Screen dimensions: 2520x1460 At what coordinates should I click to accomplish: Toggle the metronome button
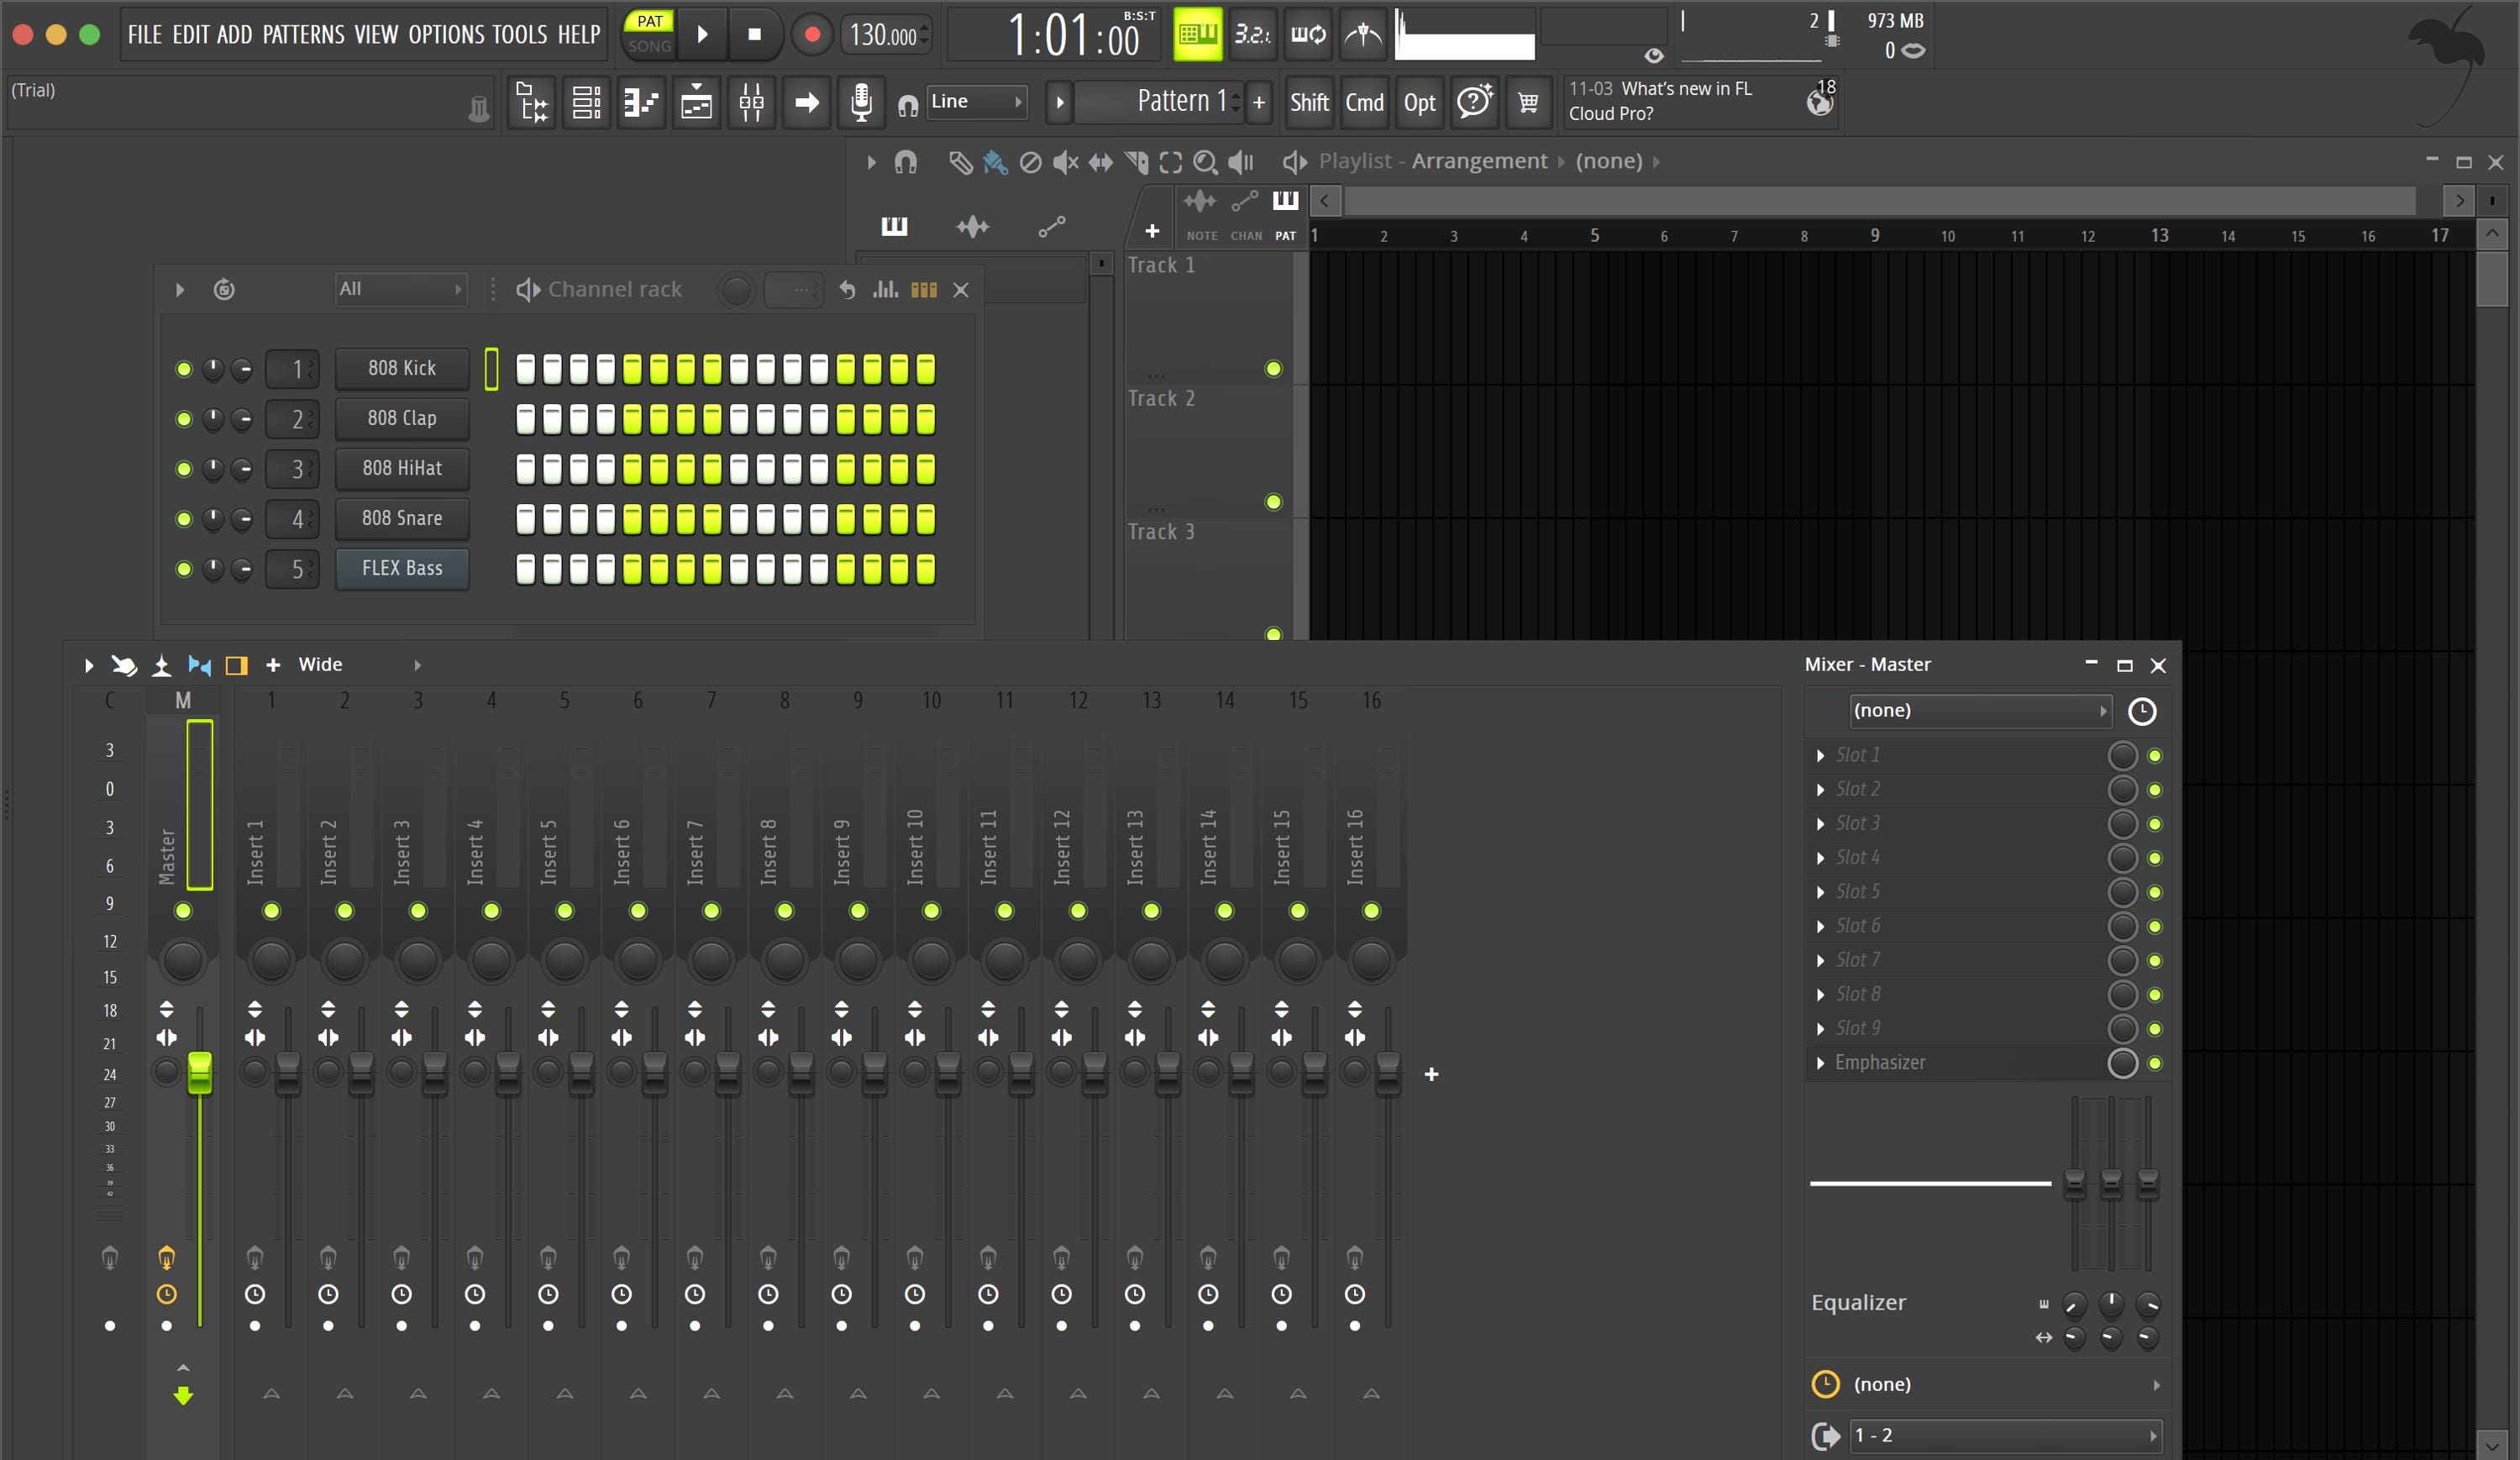tap(1362, 35)
